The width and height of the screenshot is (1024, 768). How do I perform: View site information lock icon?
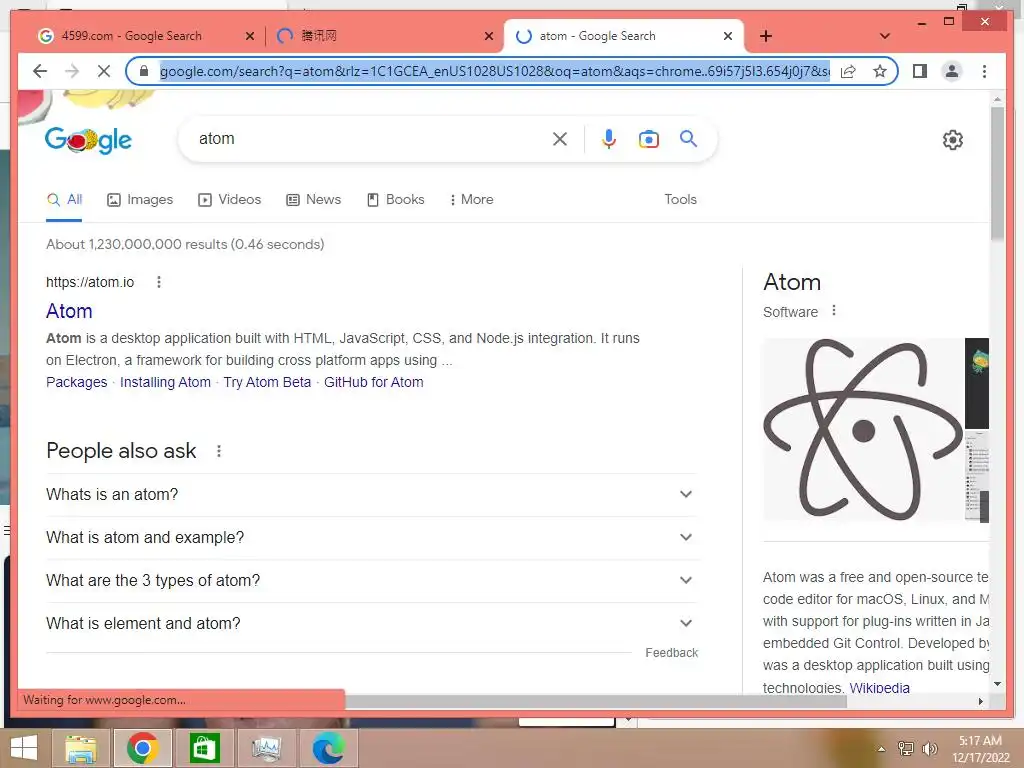pos(144,71)
